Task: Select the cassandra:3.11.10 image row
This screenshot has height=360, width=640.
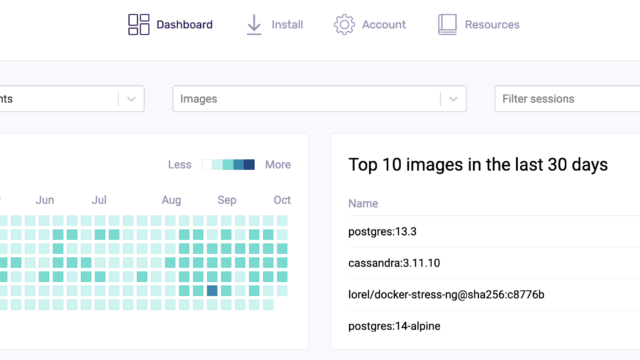Action: tap(494, 263)
